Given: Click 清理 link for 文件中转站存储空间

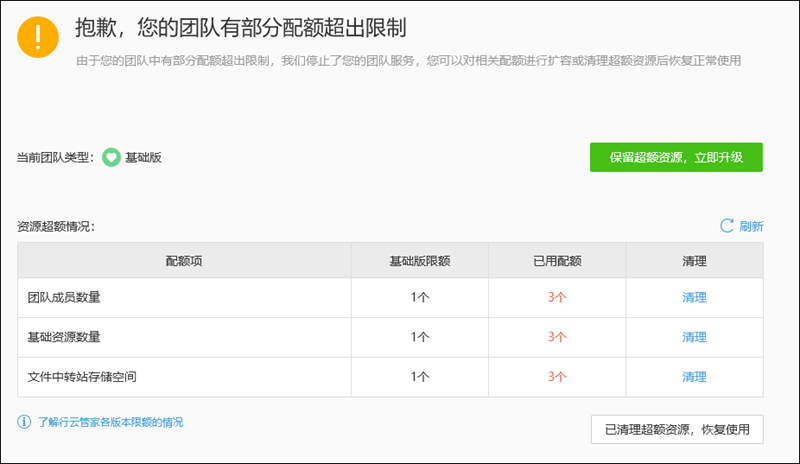Looking at the screenshot, I should (x=694, y=377).
